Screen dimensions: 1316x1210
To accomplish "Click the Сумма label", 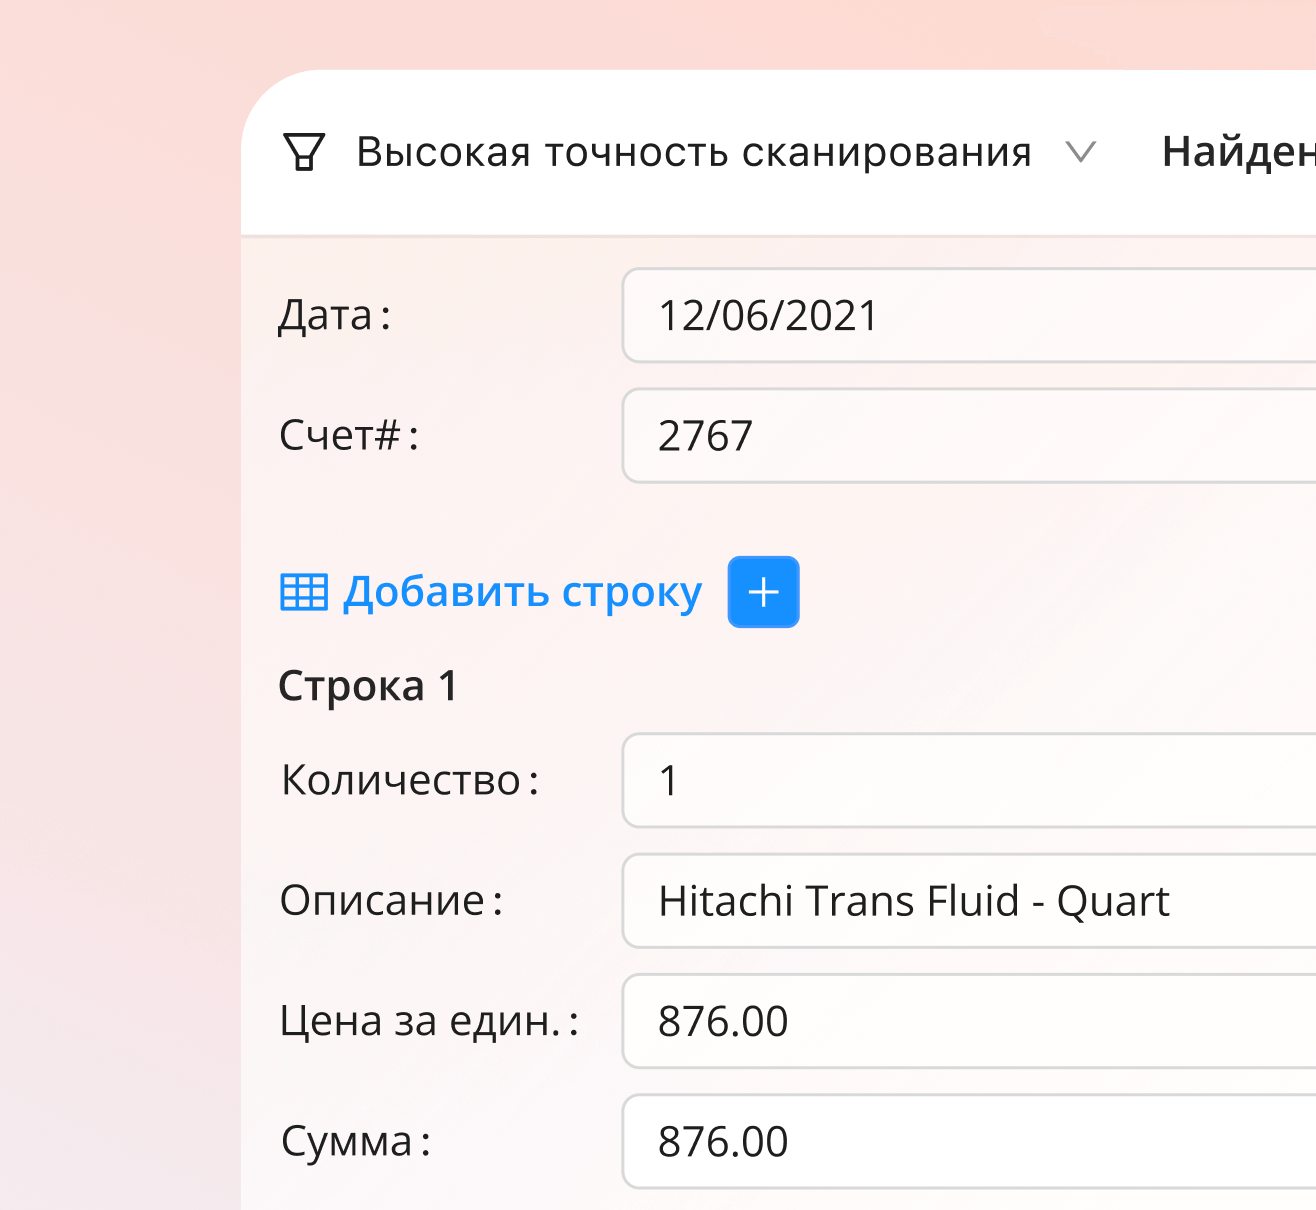I will click(x=356, y=1141).
